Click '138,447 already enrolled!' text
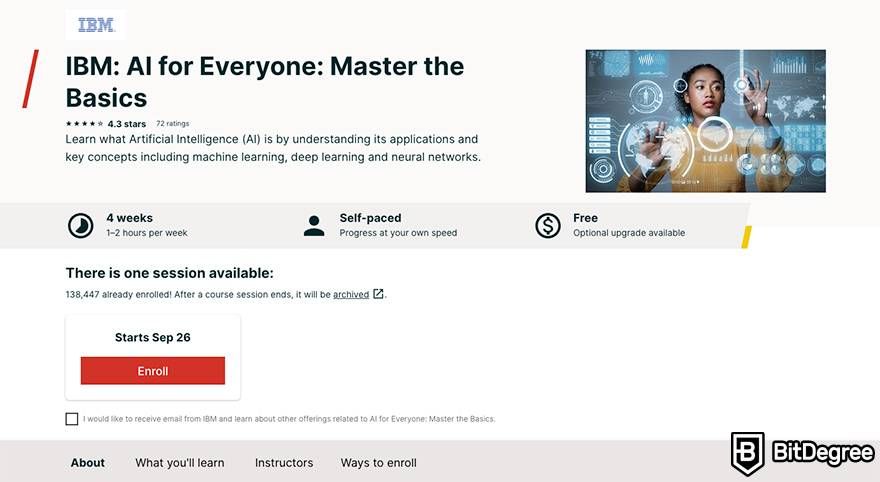Image resolution: width=880 pixels, height=482 pixels. tap(118, 295)
